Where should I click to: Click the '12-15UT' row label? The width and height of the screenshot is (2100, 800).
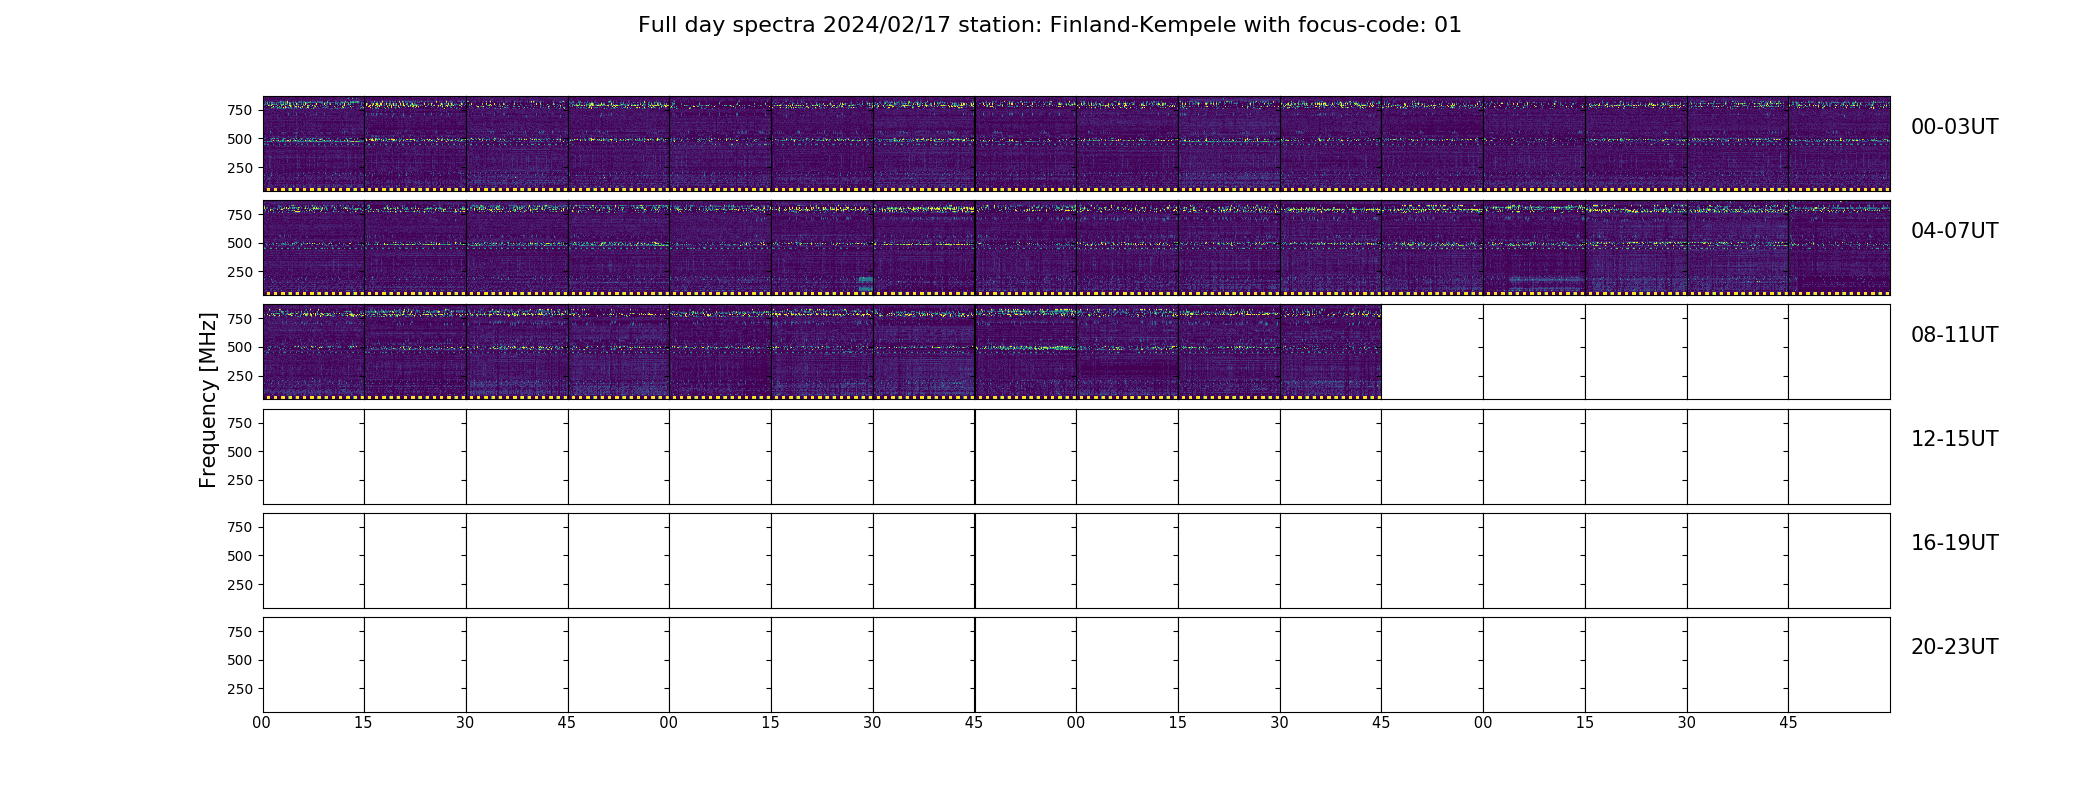point(1954,439)
